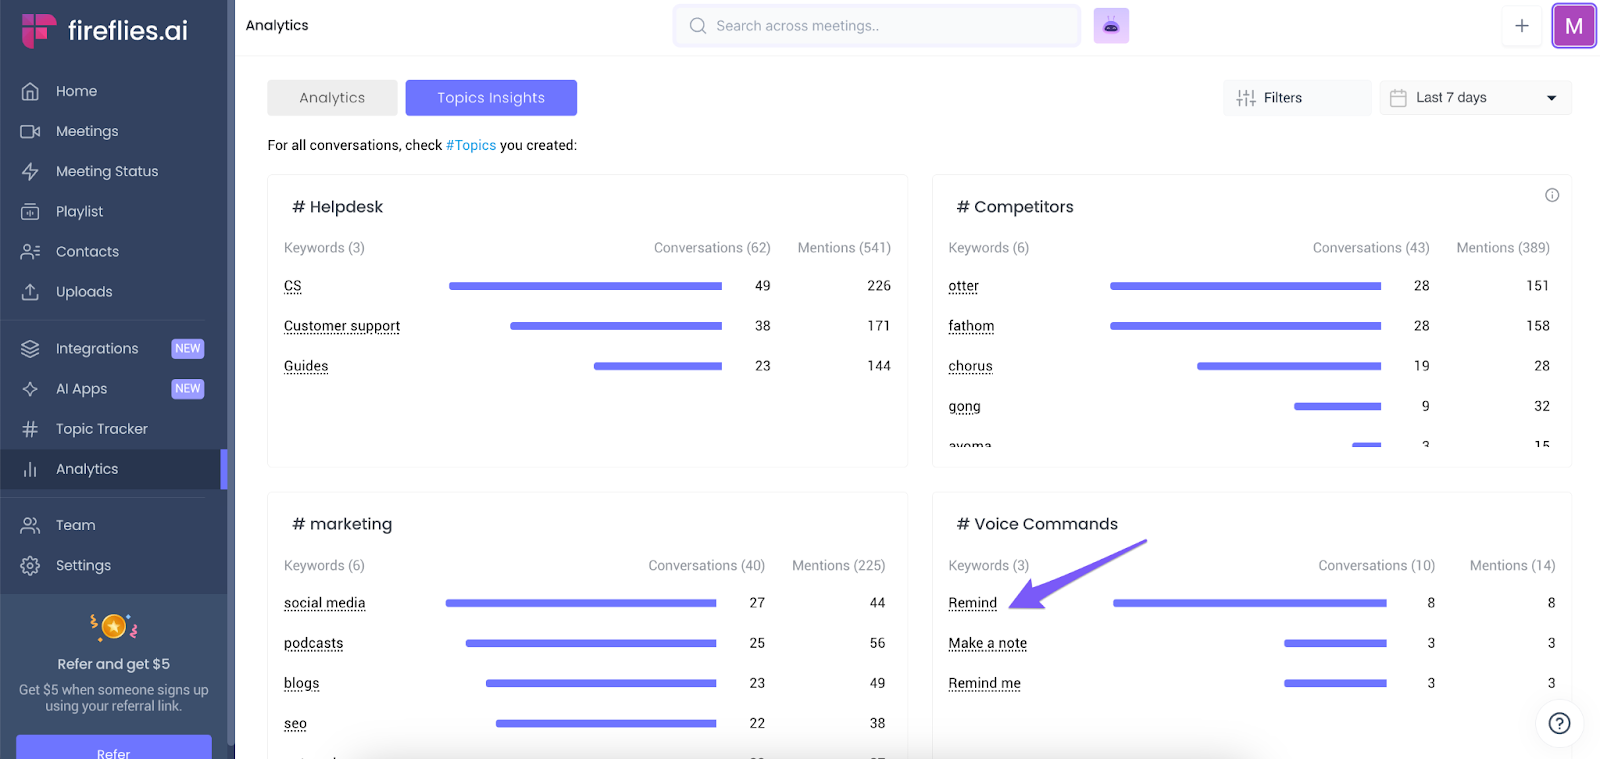
Task: Click the fireflies.ai logo
Action: click(104, 31)
